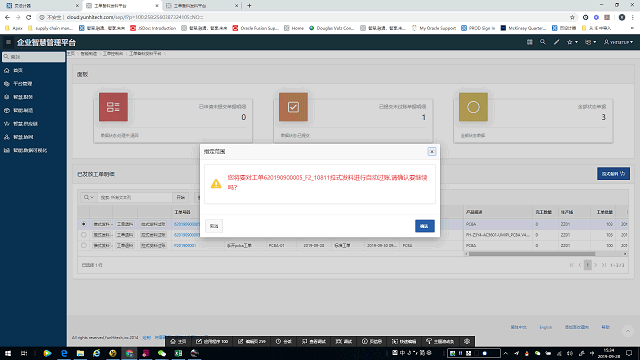Click the blue confirm button in the dialog
The height and width of the screenshot is (360, 640).
click(x=424, y=226)
